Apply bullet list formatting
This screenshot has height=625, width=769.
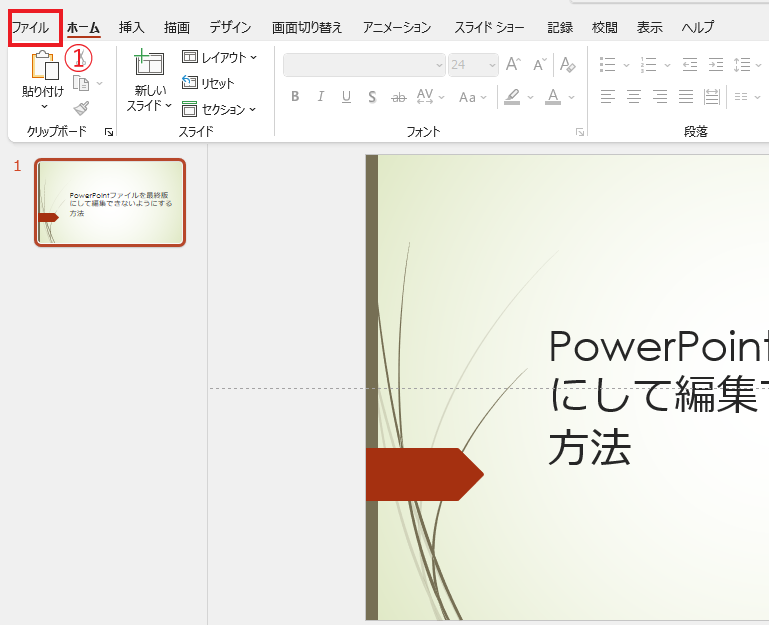coord(608,64)
